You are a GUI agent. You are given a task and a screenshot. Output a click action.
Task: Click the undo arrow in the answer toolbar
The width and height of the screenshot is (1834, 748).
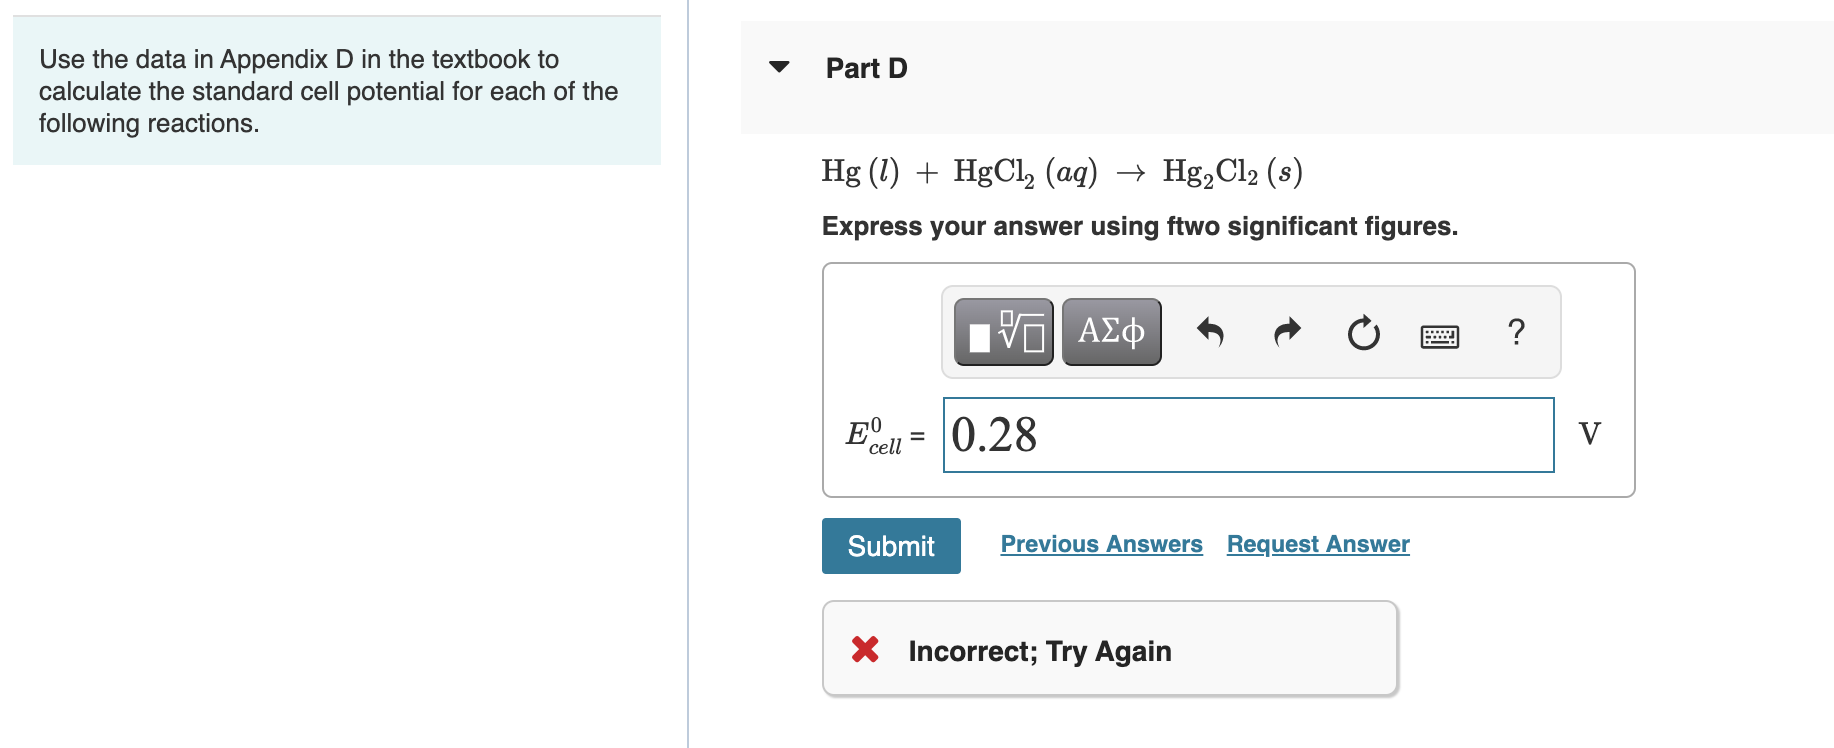[1210, 332]
